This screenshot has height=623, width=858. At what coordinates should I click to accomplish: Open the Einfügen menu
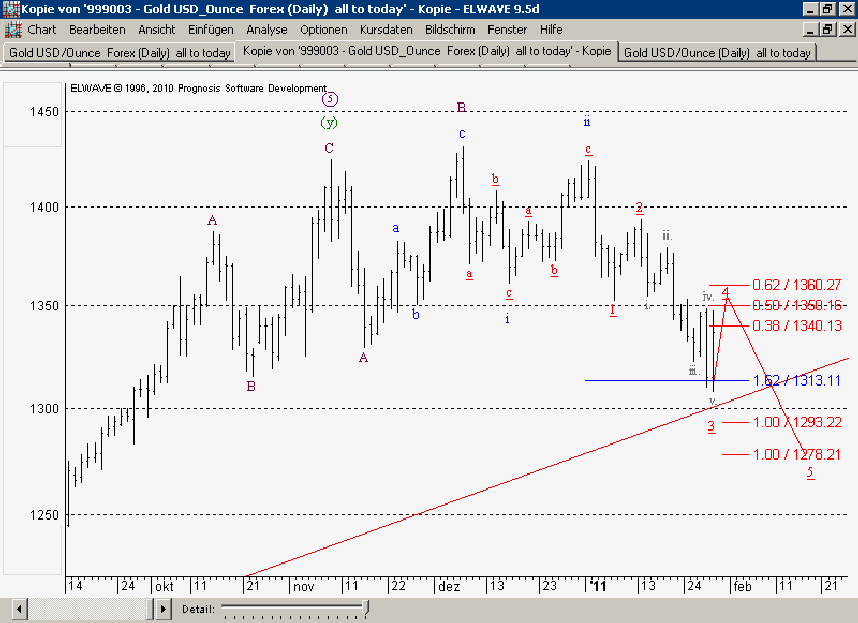click(x=211, y=30)
